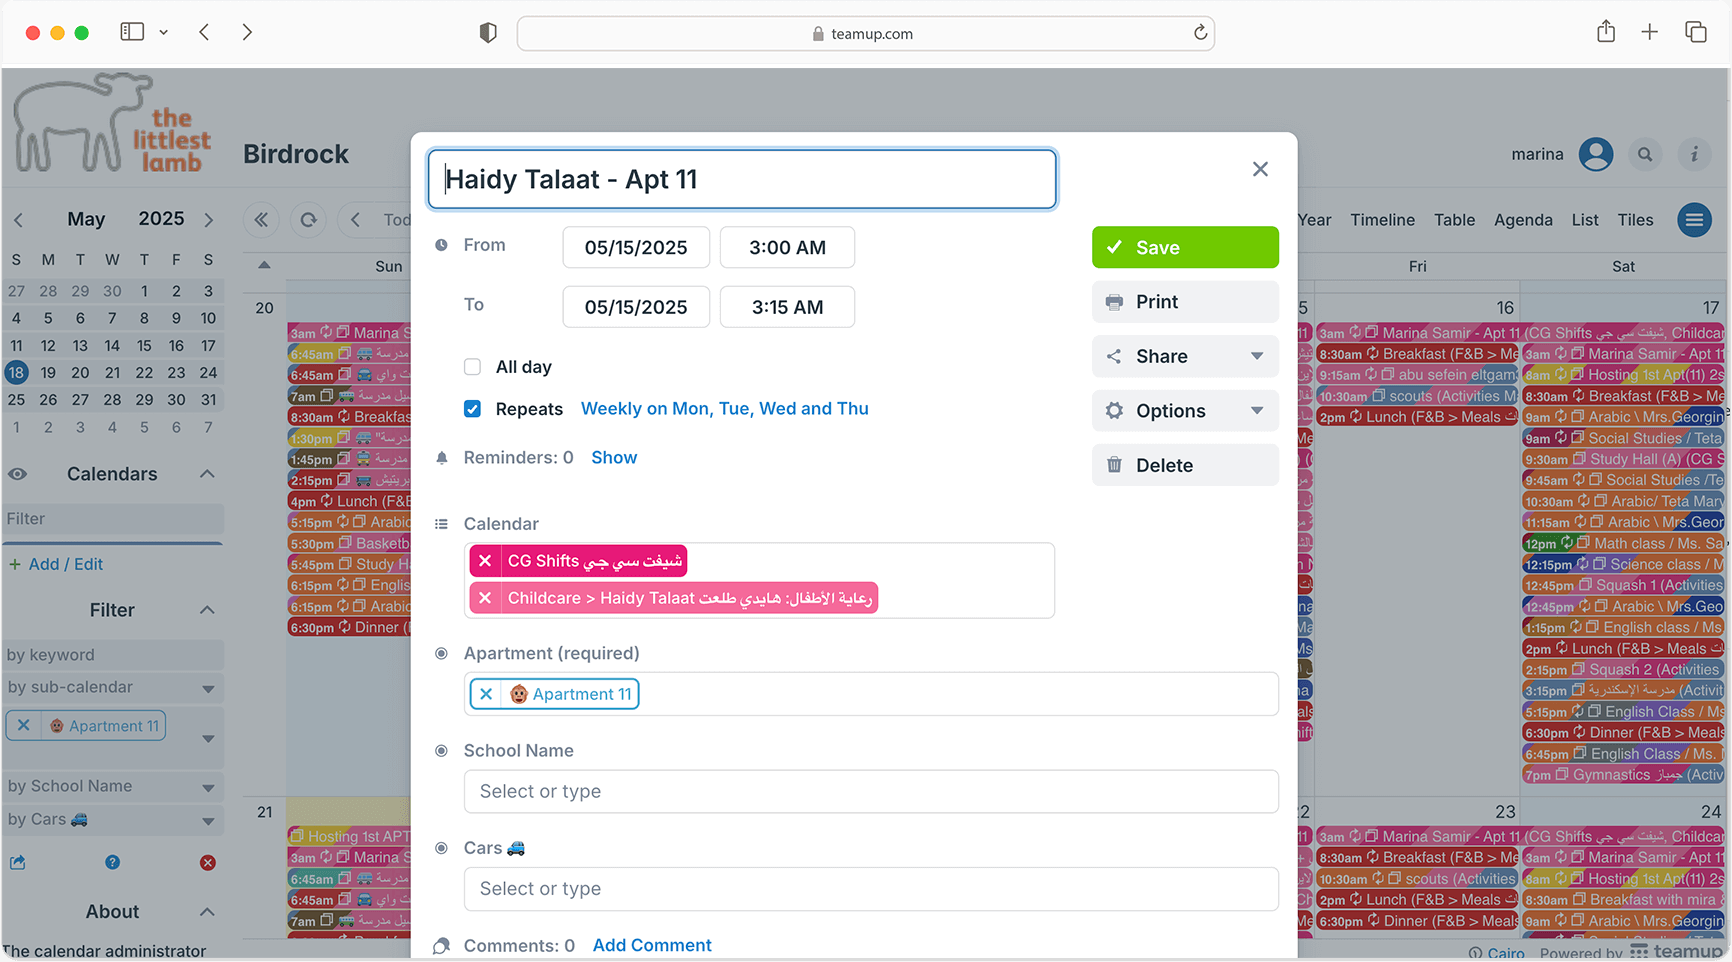The width and height of the screenshot is (1732, 962).
Task: Open Add / Edit calendars
Action: pos(57,564)
